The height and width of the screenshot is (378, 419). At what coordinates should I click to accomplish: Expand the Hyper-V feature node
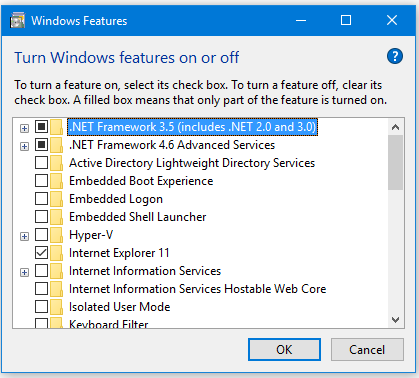coord(24,236)
